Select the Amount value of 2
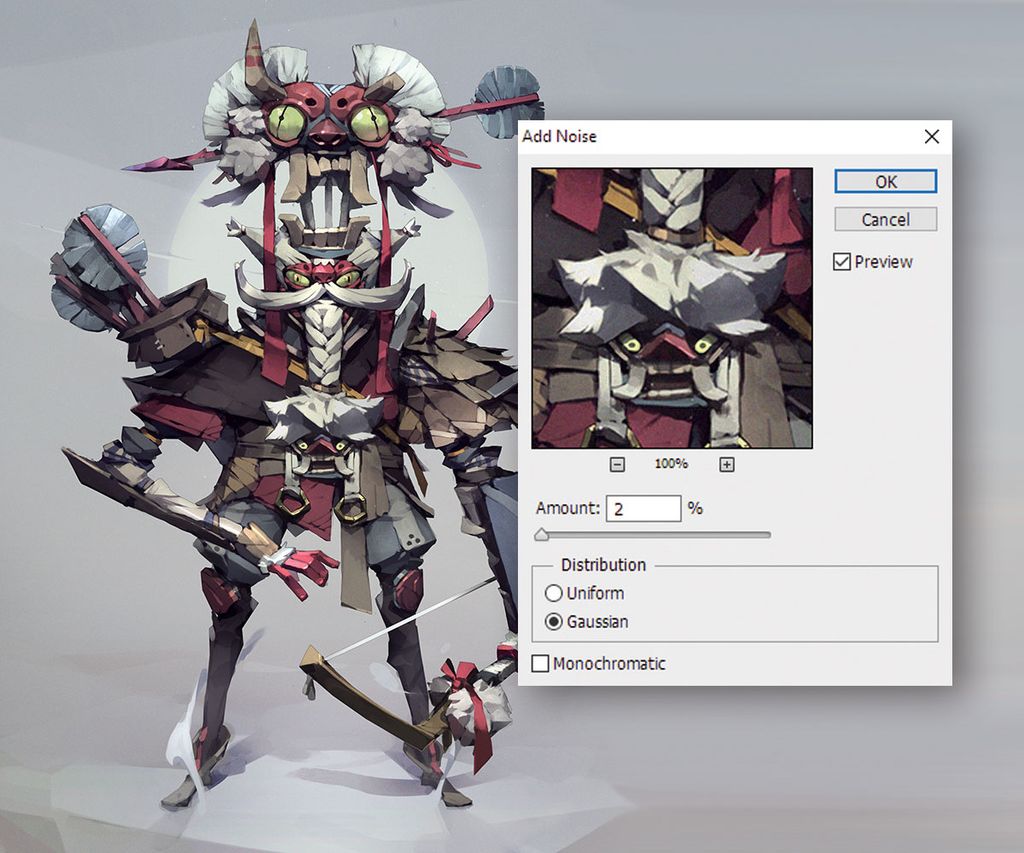 [620, 508]
